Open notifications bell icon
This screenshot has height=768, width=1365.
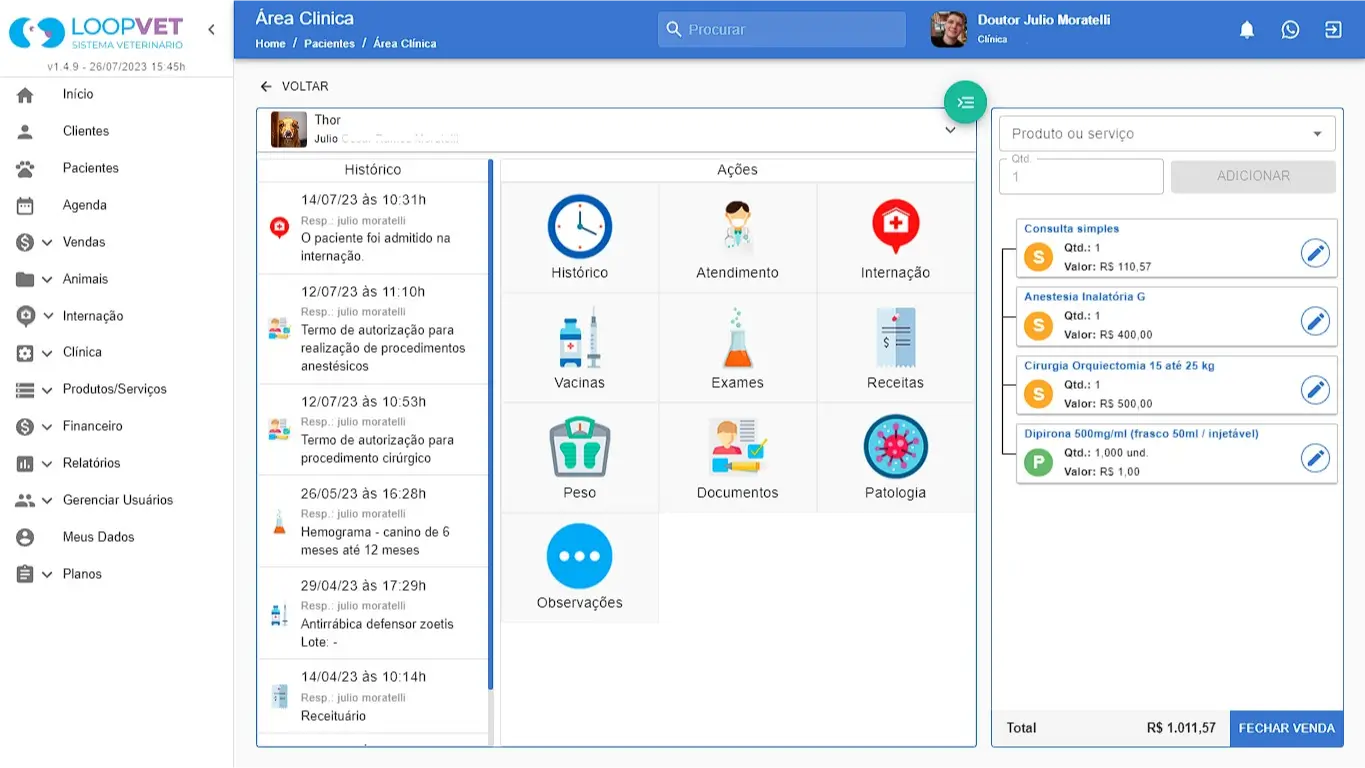1247,30
